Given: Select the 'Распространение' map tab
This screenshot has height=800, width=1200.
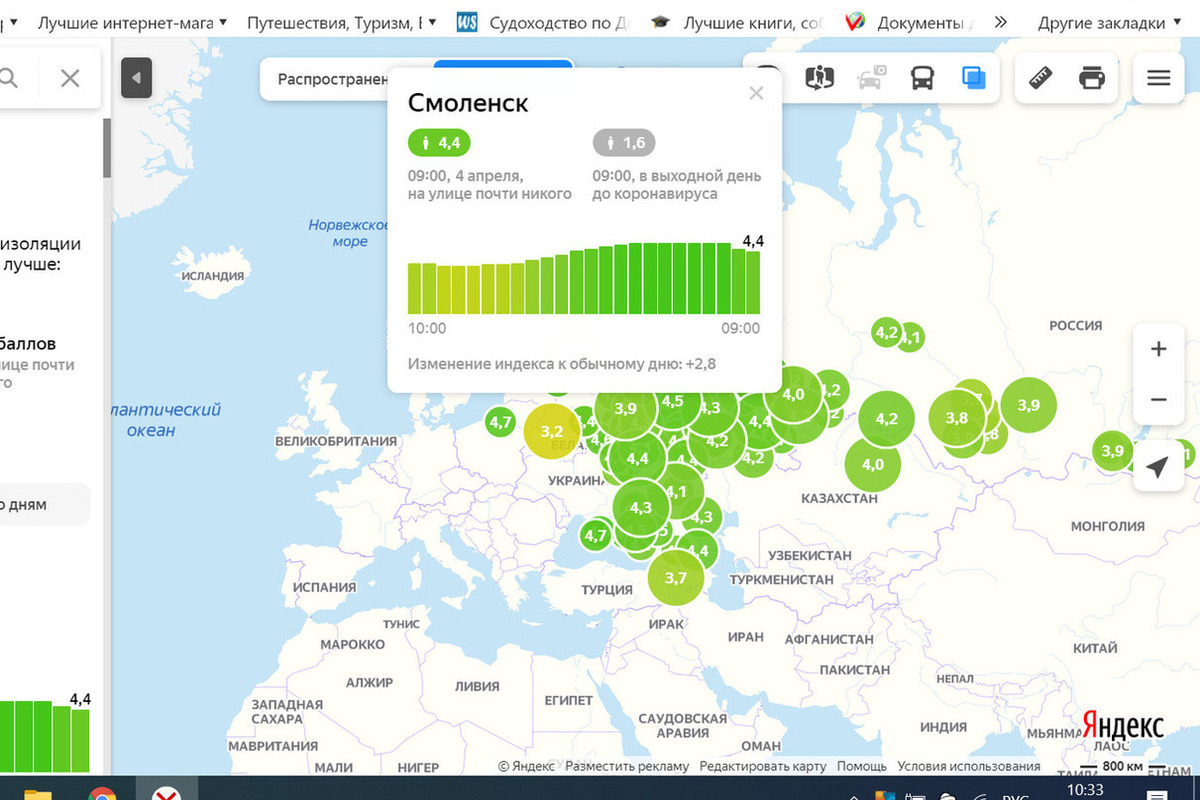Looking at the screenshot, I should [332, 80].
